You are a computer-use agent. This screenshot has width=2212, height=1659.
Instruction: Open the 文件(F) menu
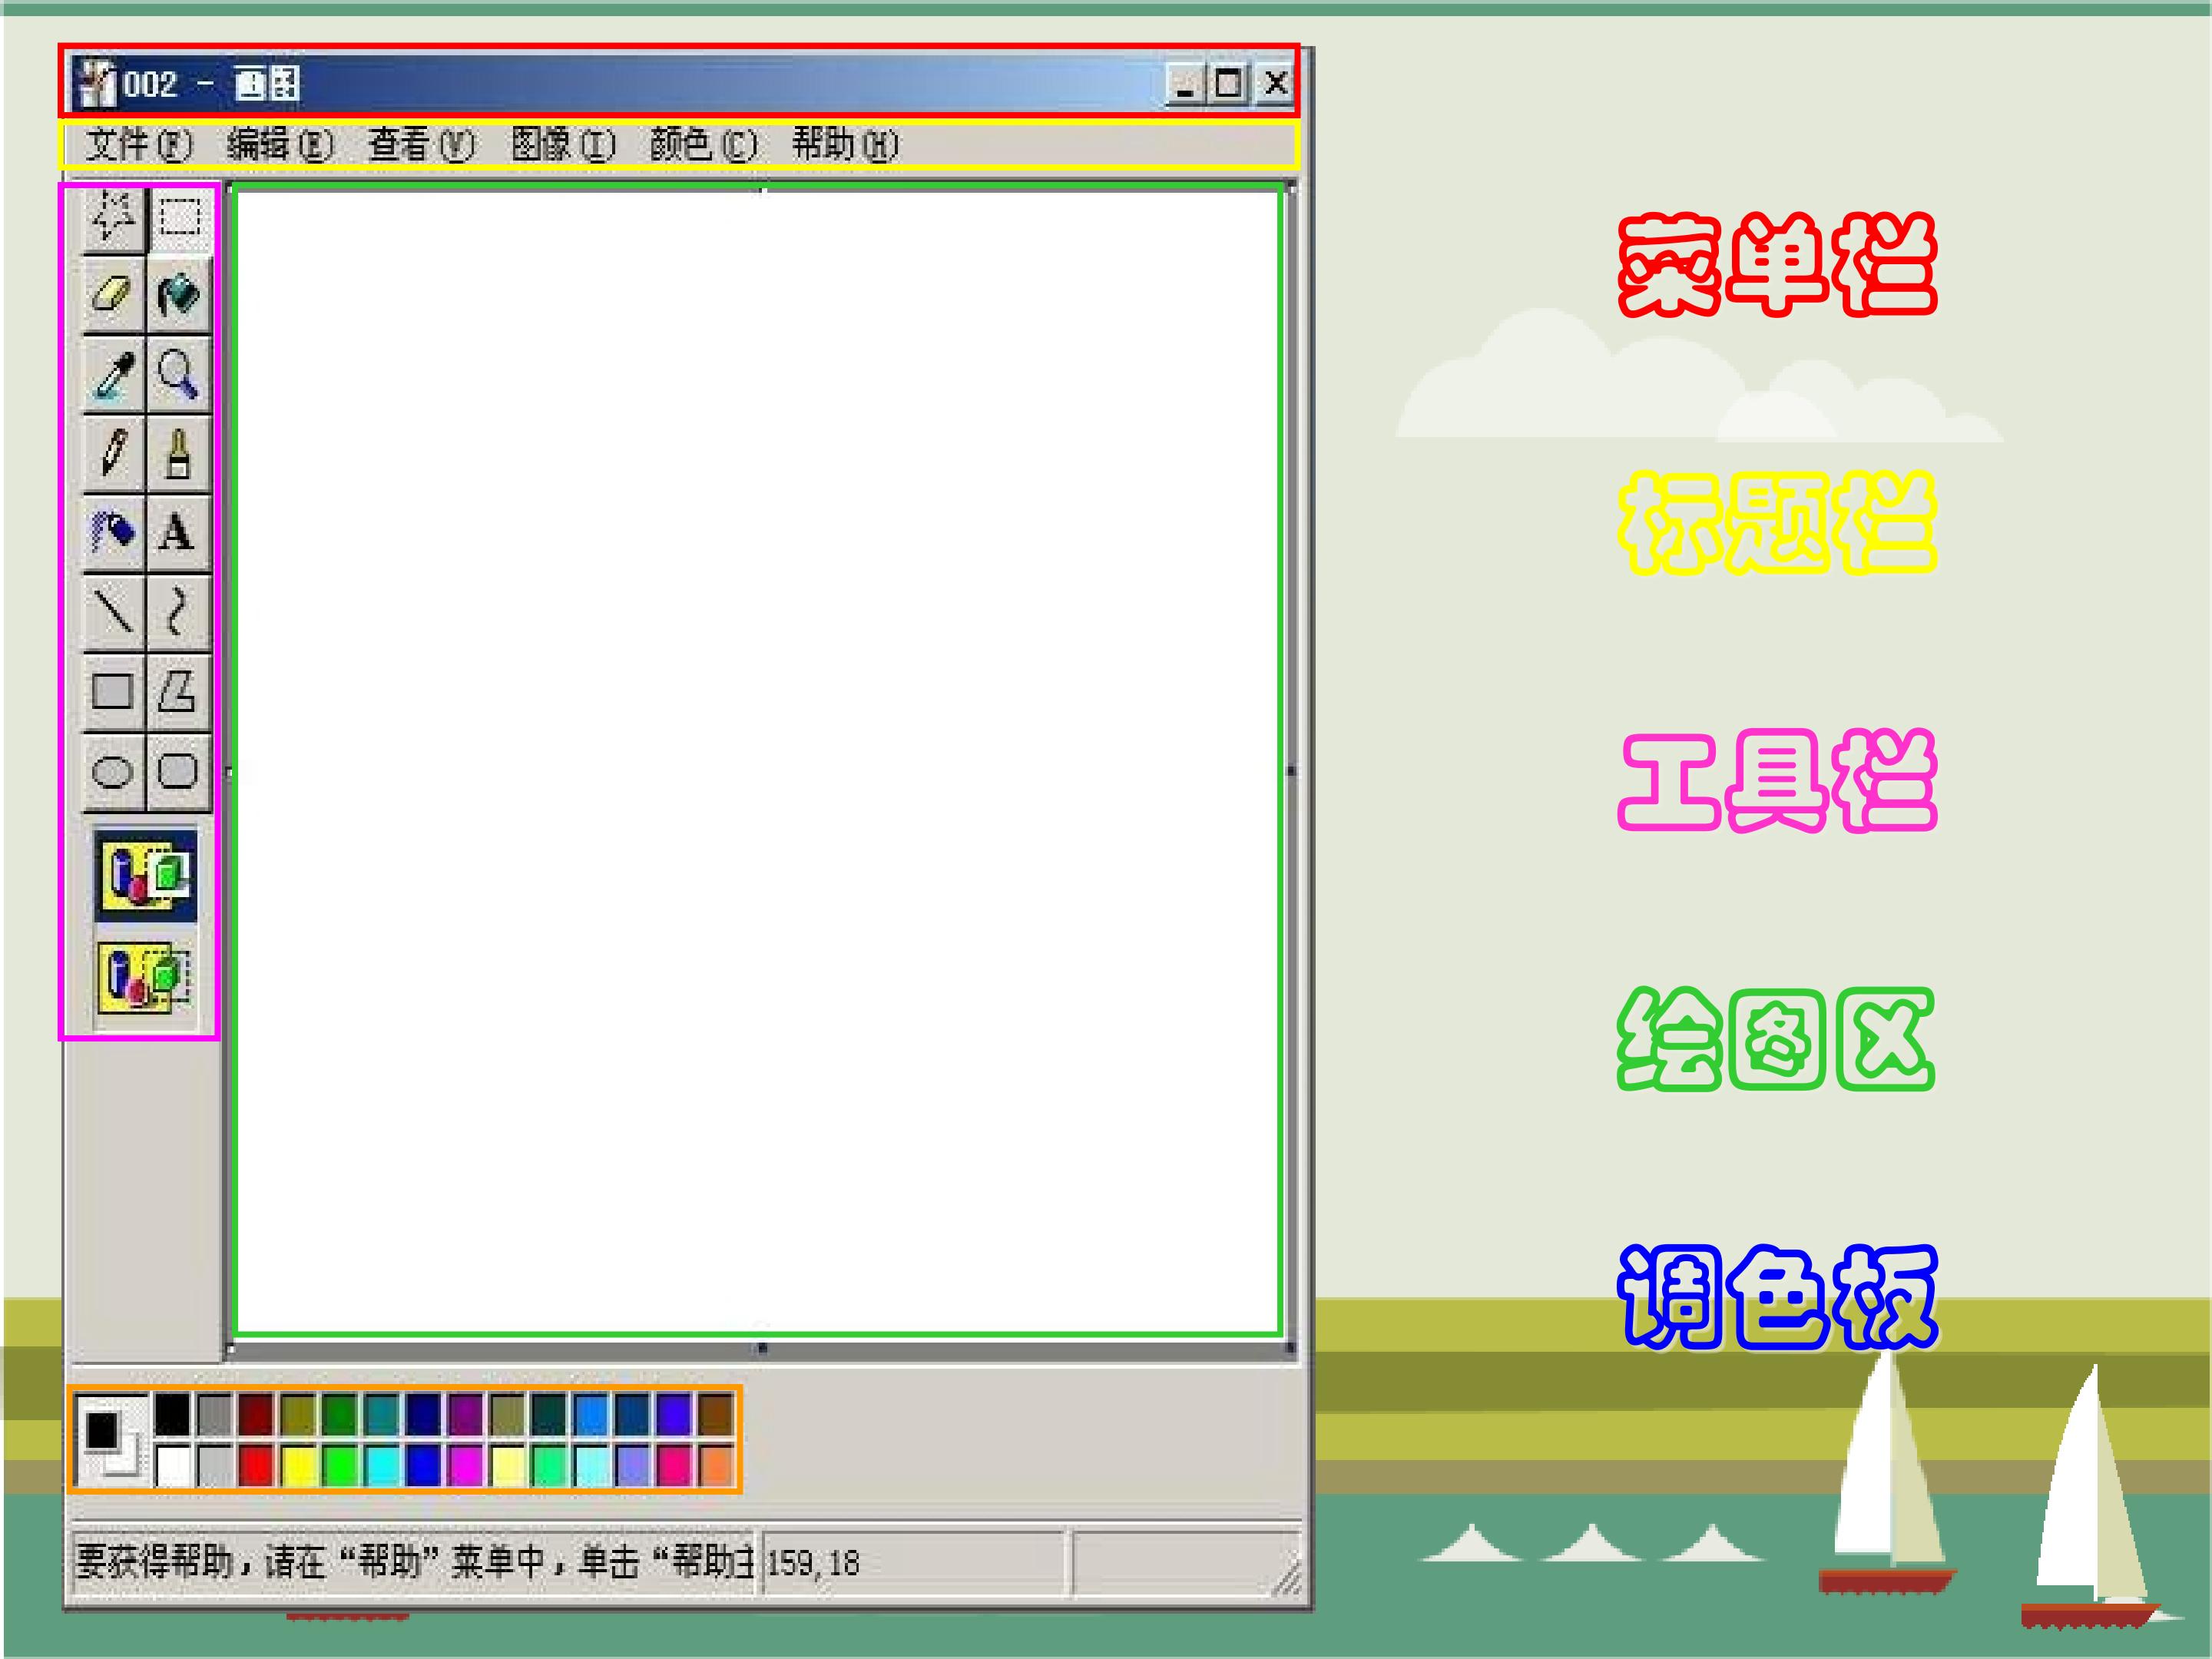pos(138,145)
